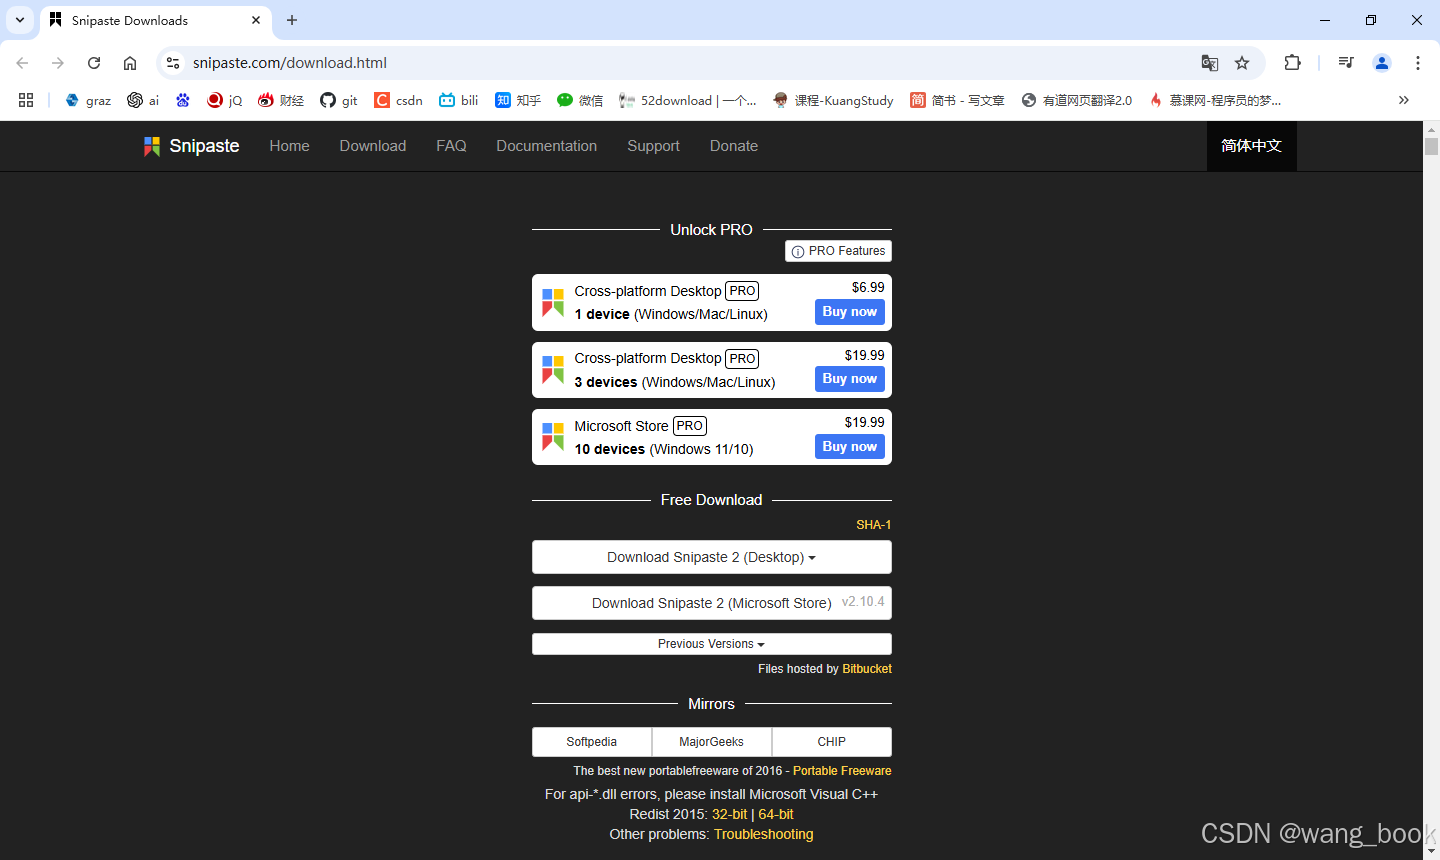The image size is (1440, 860).
Task: Expand the Previous Versions dropdown
Action: [x=712, y=644]
